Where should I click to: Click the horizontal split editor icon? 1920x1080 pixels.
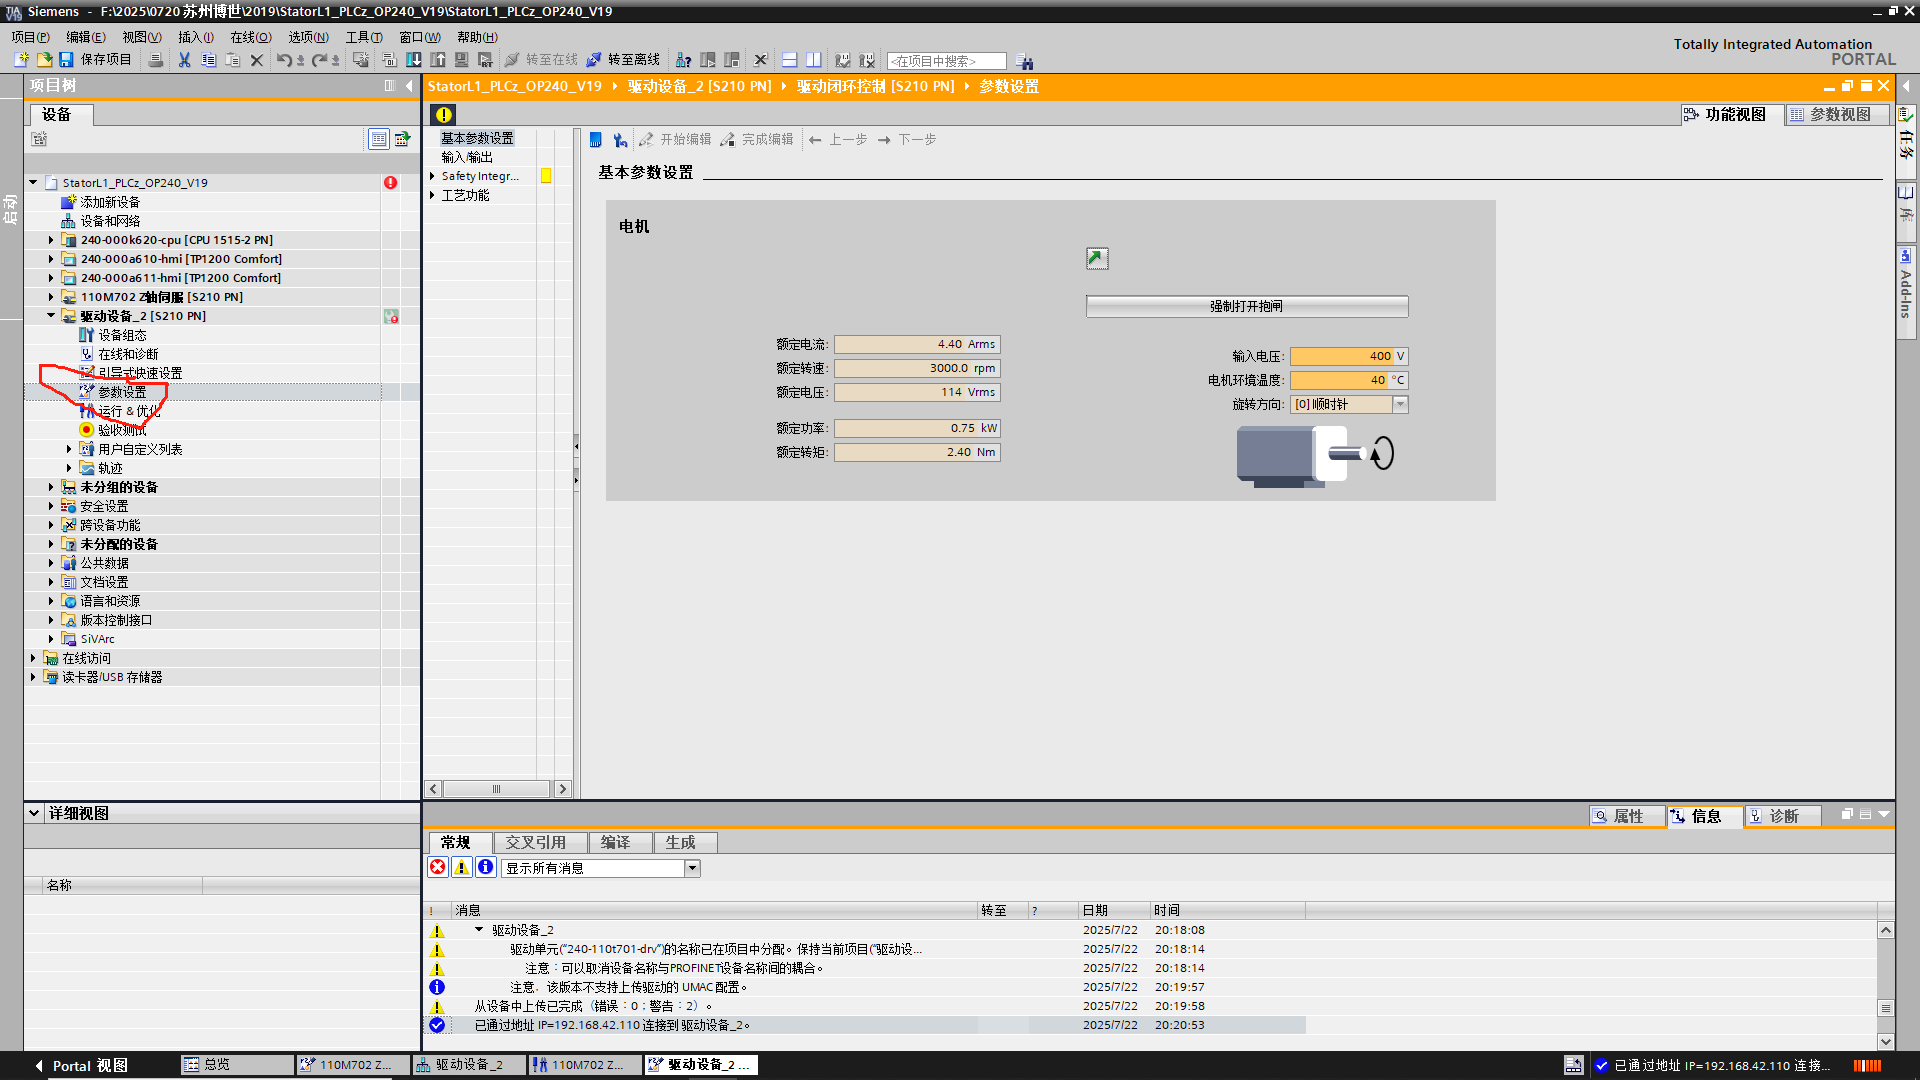[x=789, y=60]
